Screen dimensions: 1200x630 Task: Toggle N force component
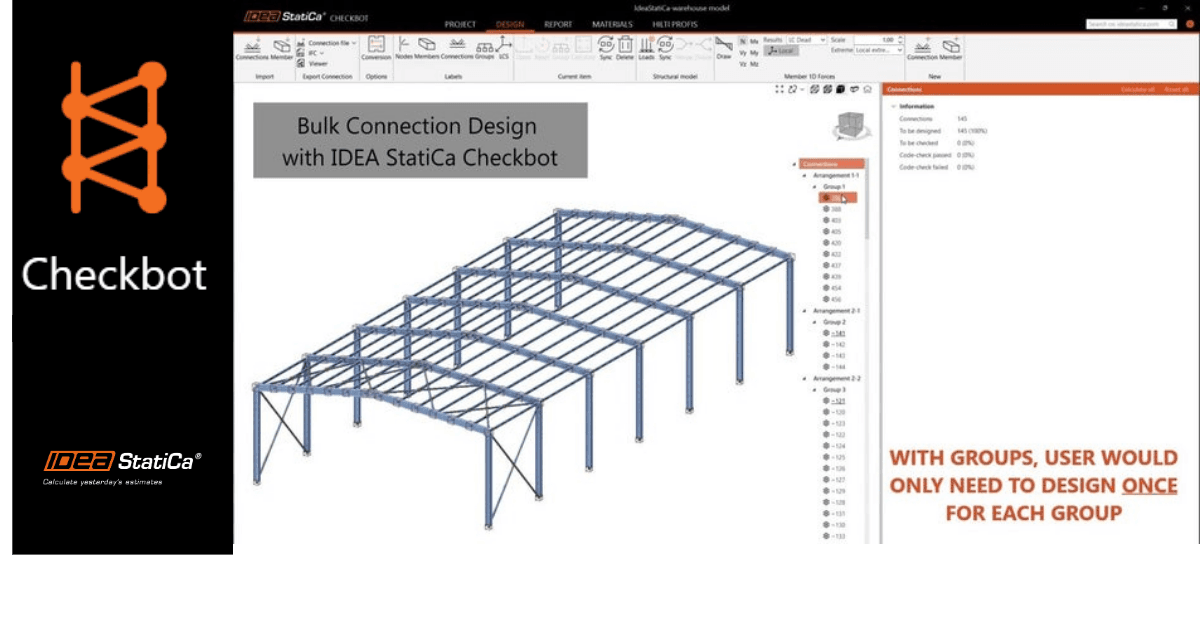coord(742,40)
